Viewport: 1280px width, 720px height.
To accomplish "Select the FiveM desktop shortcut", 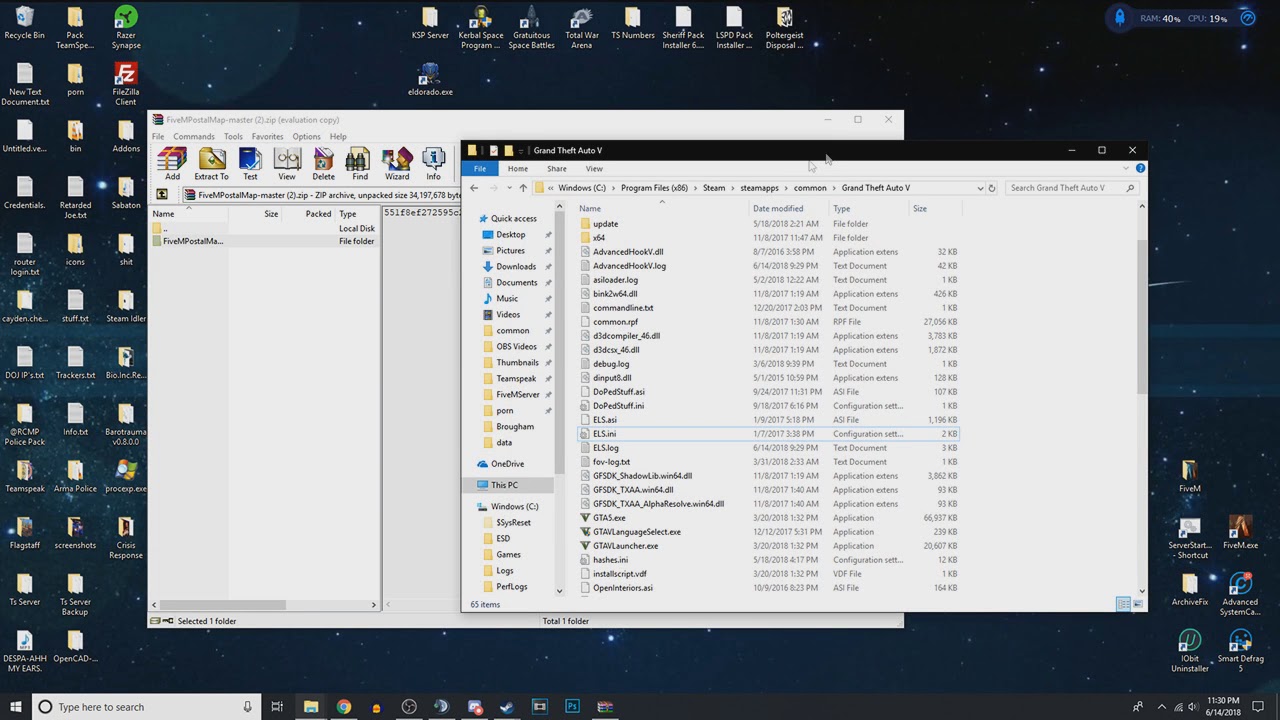I will (1189, 476).
